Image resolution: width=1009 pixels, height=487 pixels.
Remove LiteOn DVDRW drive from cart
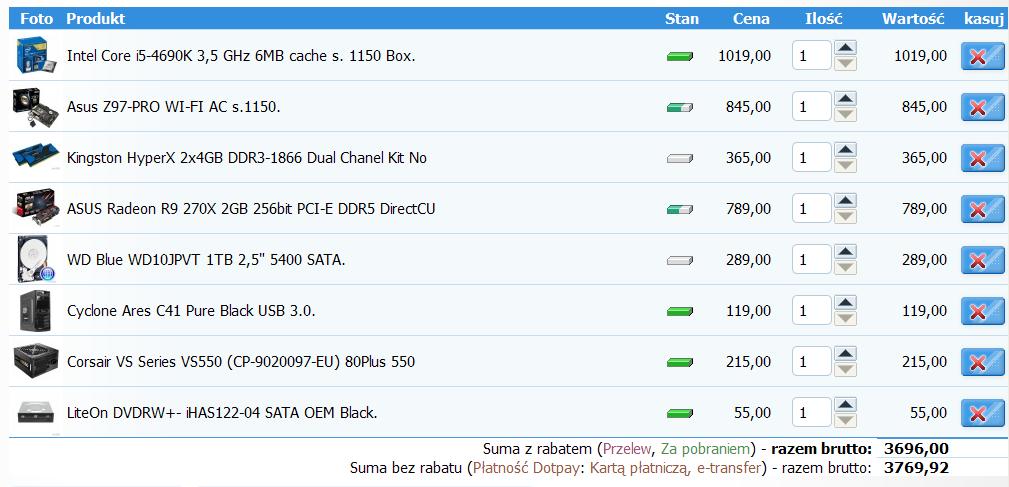(983, 412)
